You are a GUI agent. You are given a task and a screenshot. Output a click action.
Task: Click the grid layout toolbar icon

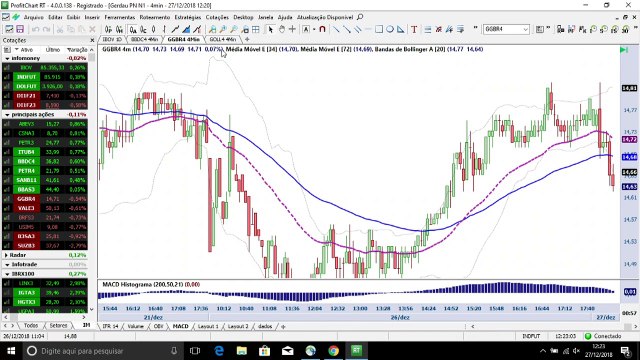coord(256,29)
